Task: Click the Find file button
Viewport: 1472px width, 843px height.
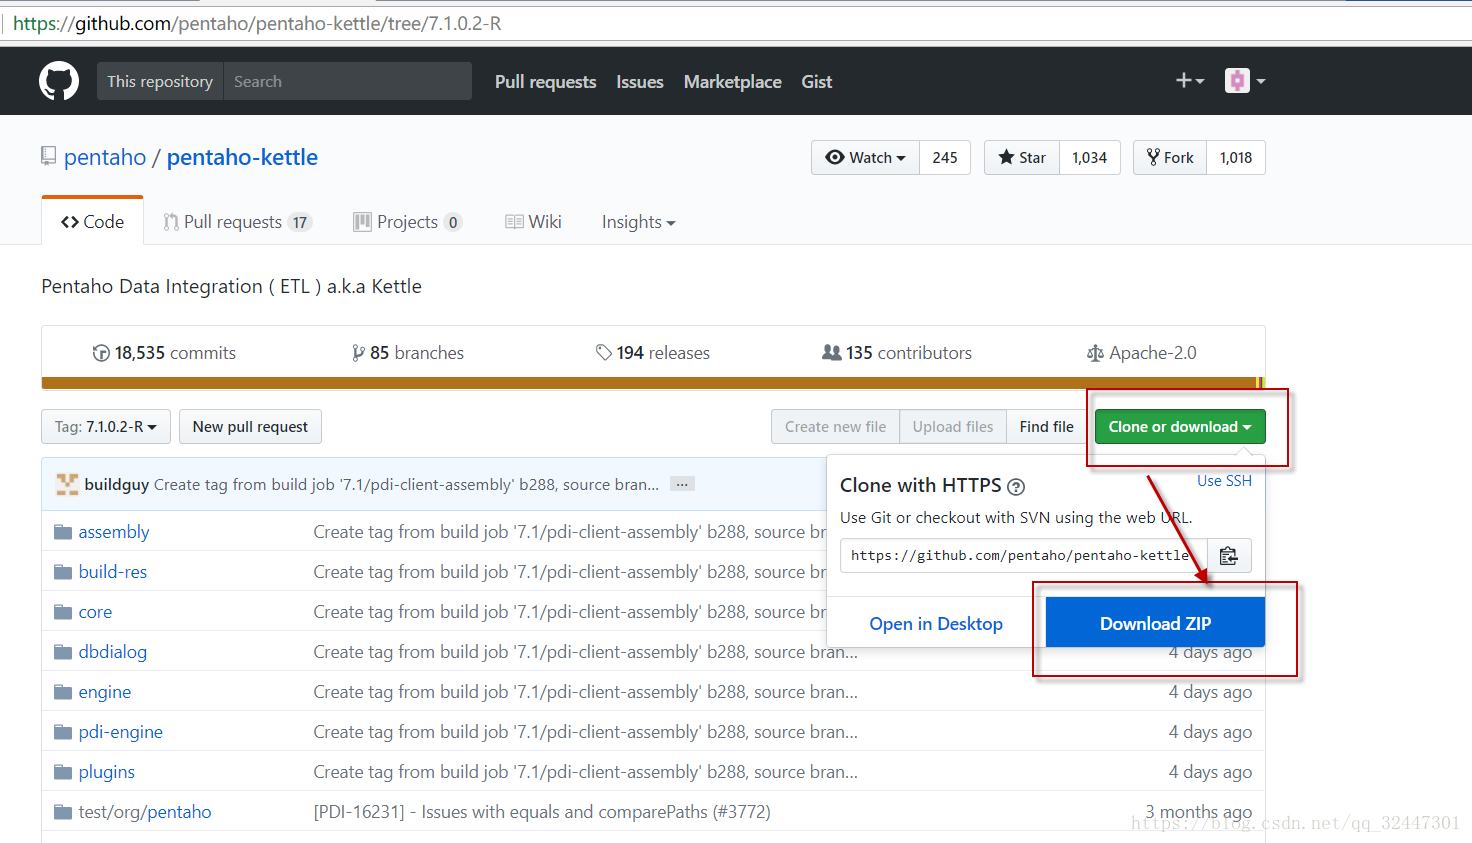Action: point(1047,427)
